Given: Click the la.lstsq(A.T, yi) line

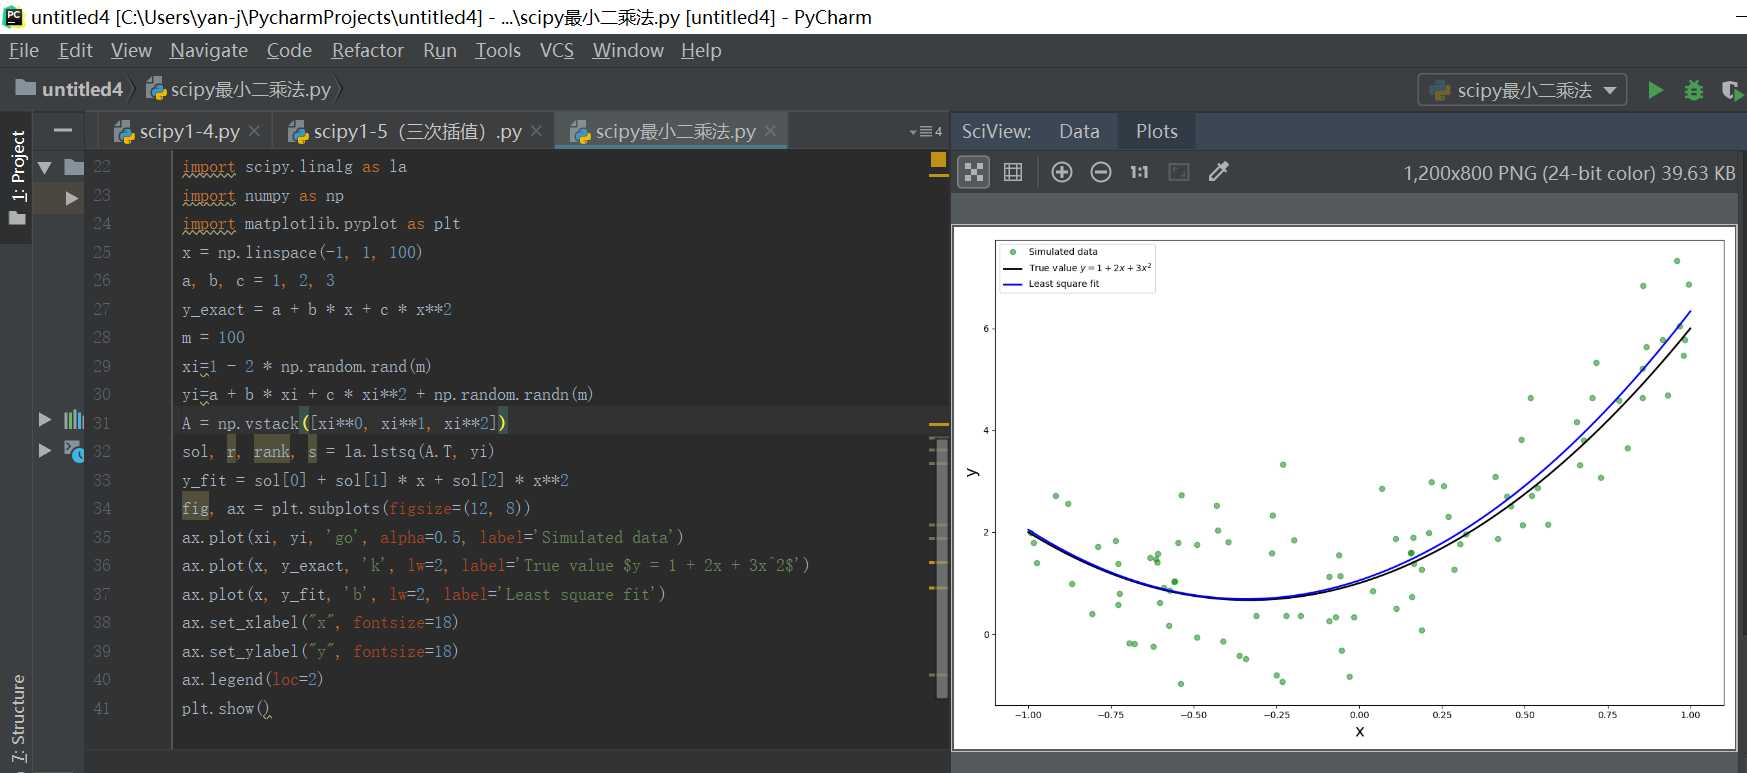Looking at the screenshot, I should pos(338,452).
